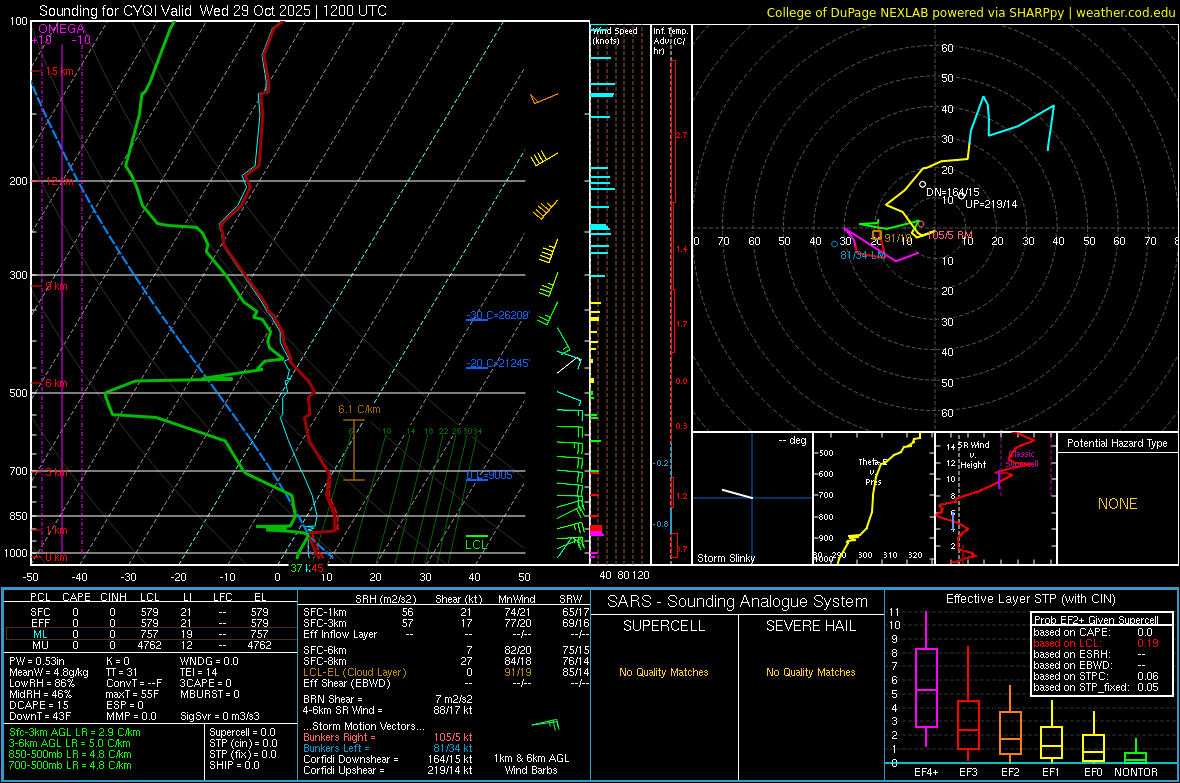This screenshot has height=783, width=1180.
Task: Click the 'DN=164/15' hodograph label
Action: pyautogui.click(x=952, y=192)
